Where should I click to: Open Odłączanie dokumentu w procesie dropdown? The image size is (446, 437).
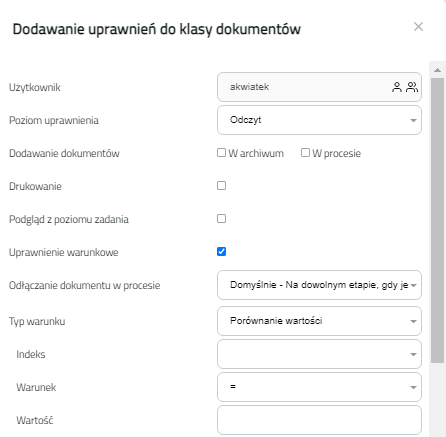319,285
